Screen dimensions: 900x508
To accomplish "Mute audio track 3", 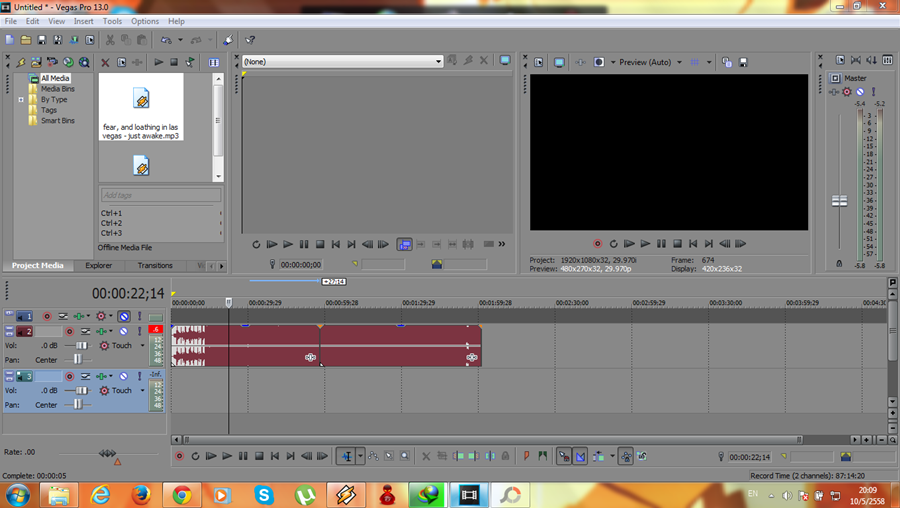I will (x=123, y=377).
